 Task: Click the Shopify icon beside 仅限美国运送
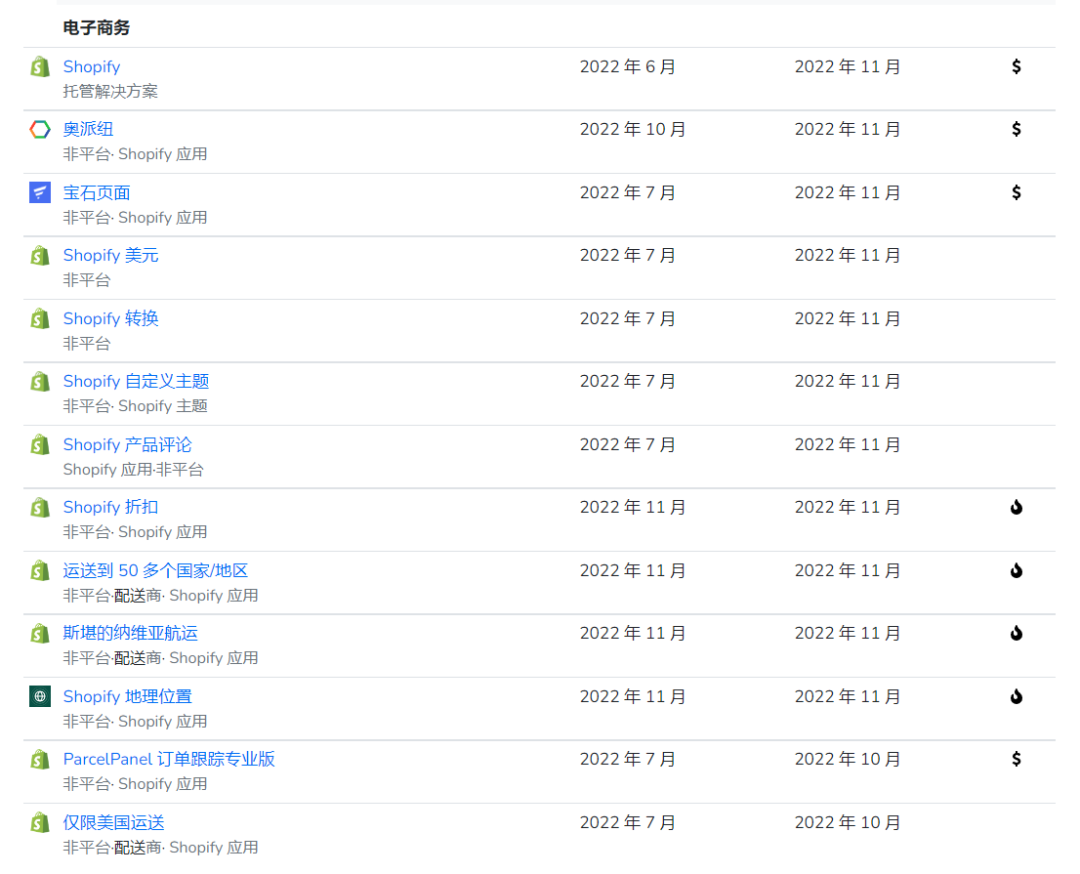coord(40,822)
